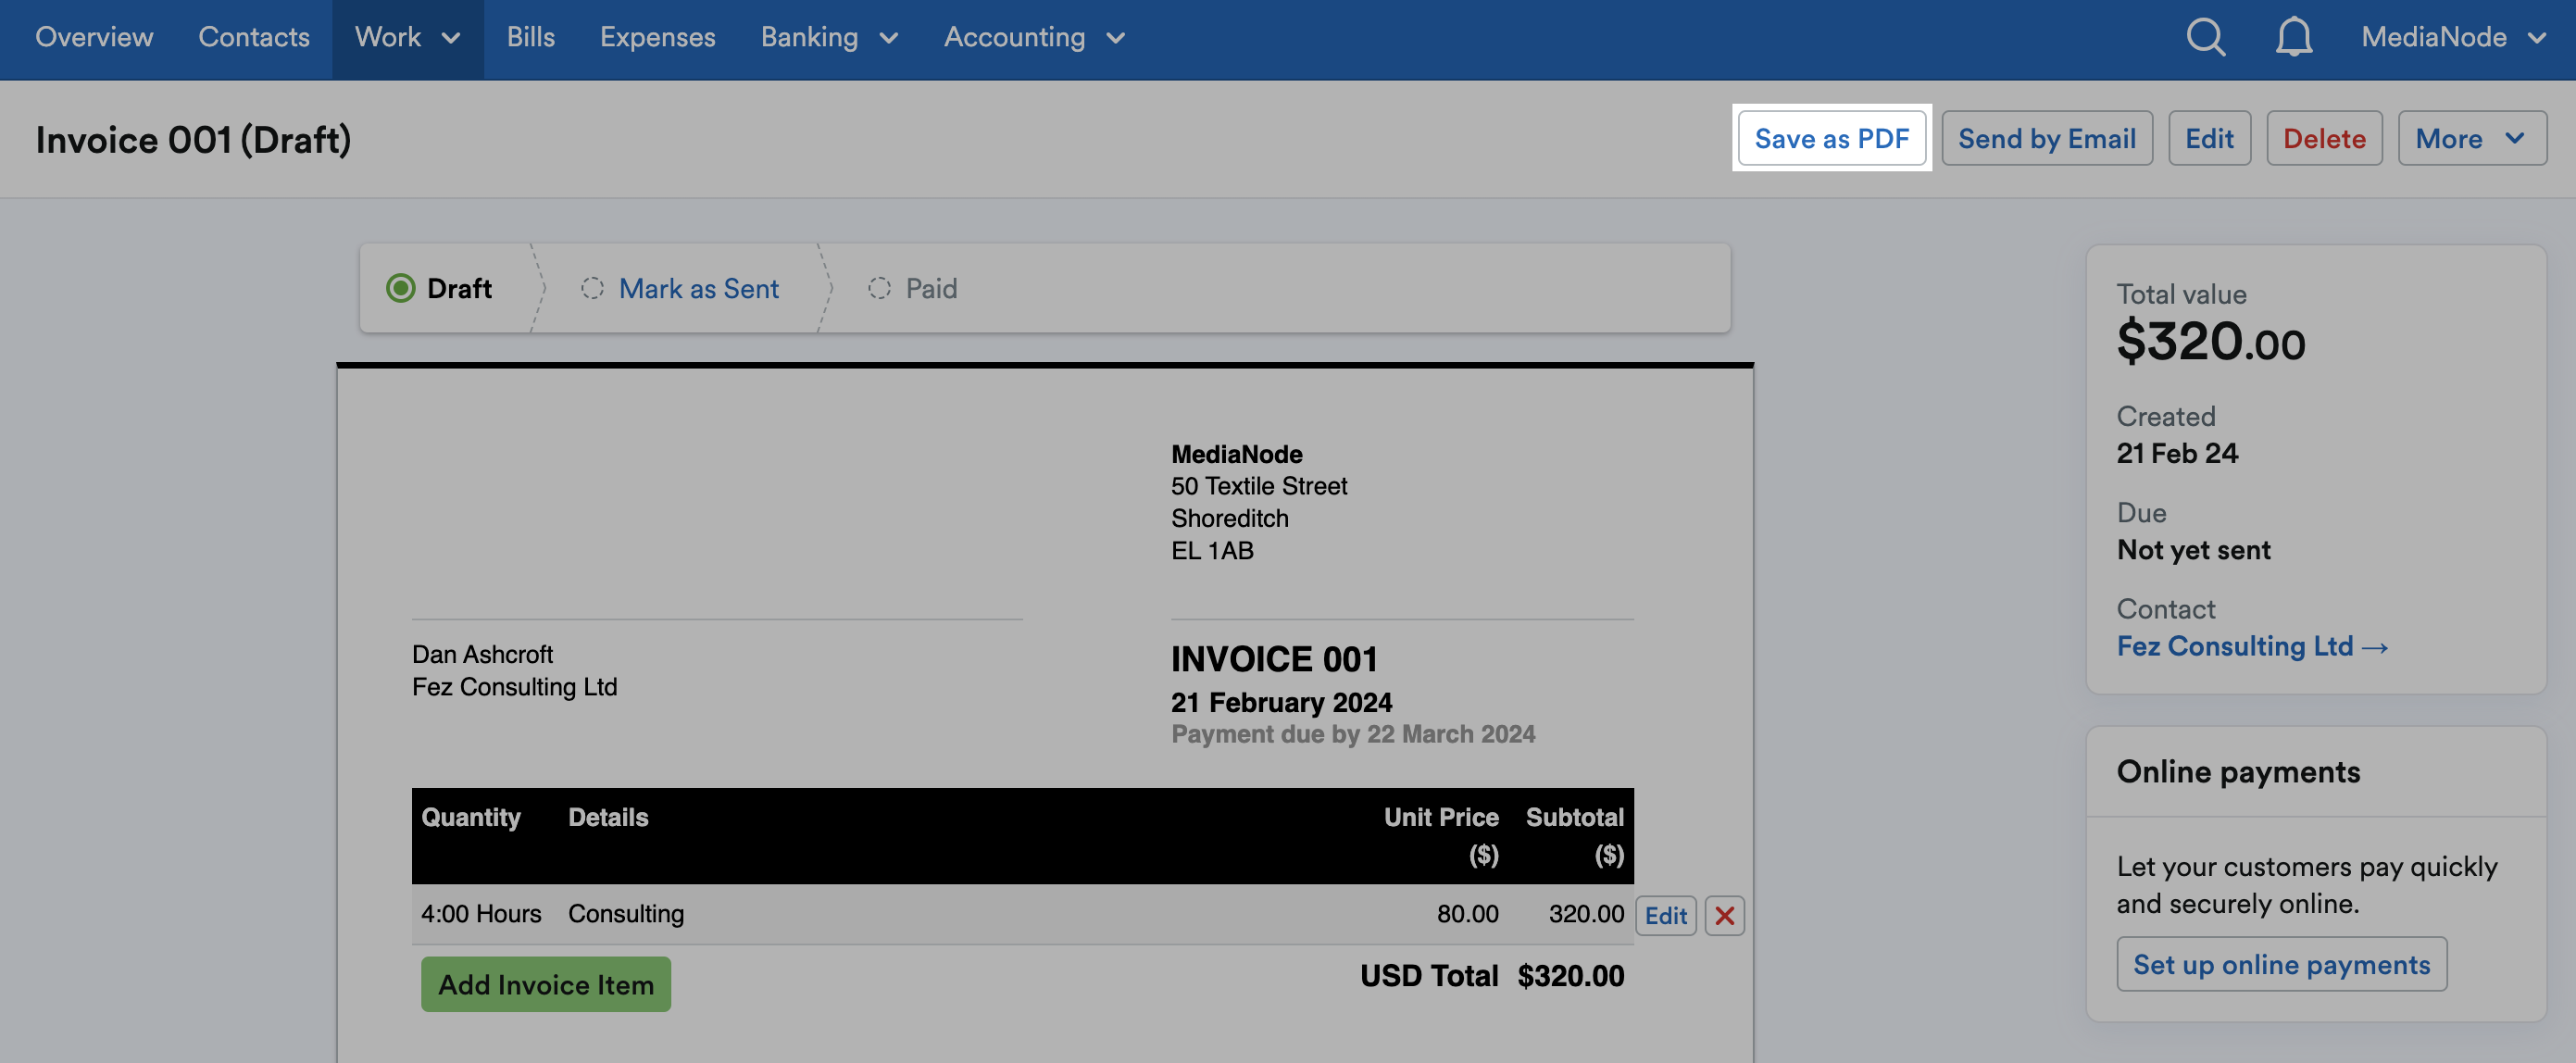This screenshot has width=2576, height=1063.
Task: Remove the Consulting line item with the red X
Action: click(x=1724, y=914)
